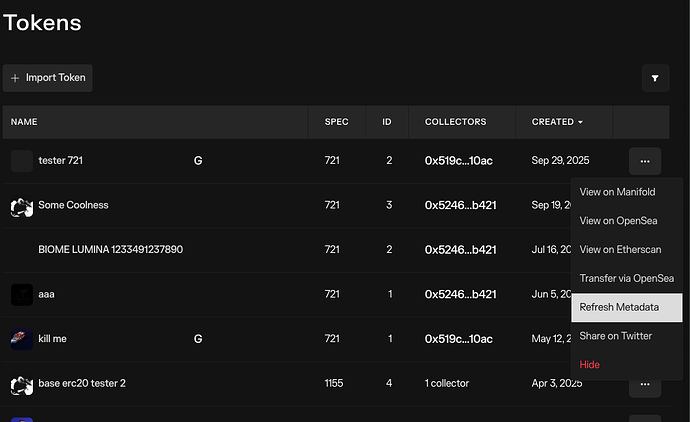Sort by the Created column arrow
This screenshot has height=422, width=690.
click(582, 122)
